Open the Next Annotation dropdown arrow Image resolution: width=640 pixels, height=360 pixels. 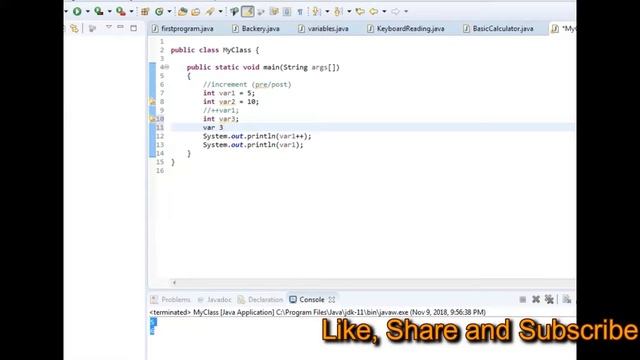click(x=327, y=11)
